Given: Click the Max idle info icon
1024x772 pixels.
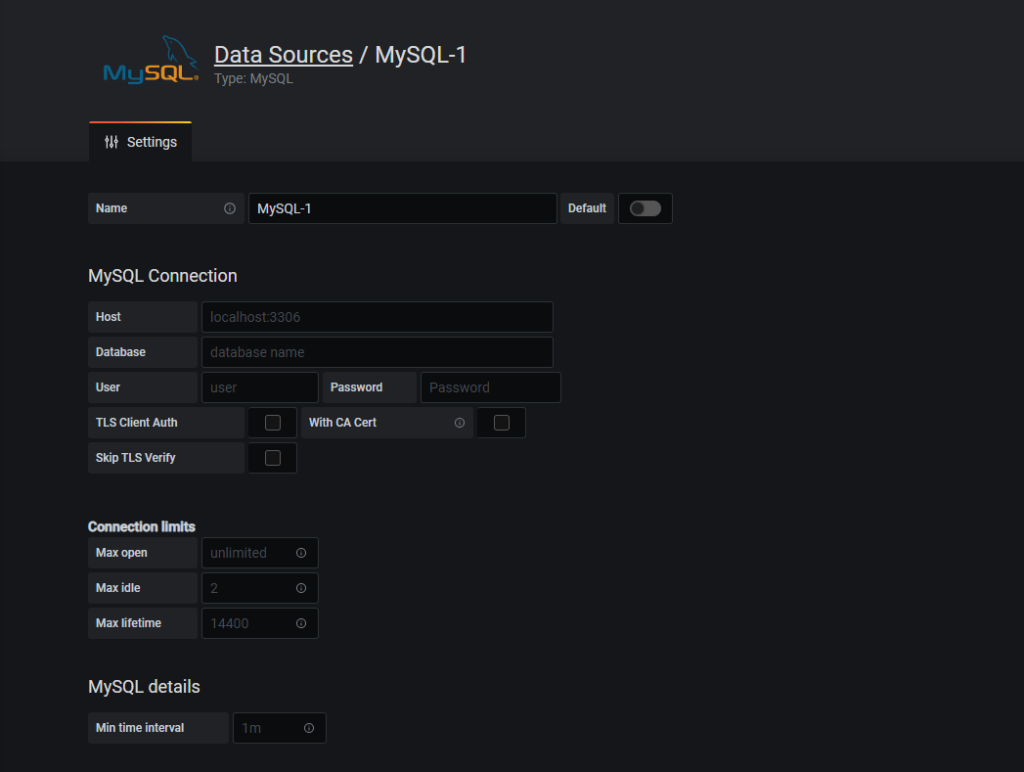Looking at the screenshot, I should [301, 587].
